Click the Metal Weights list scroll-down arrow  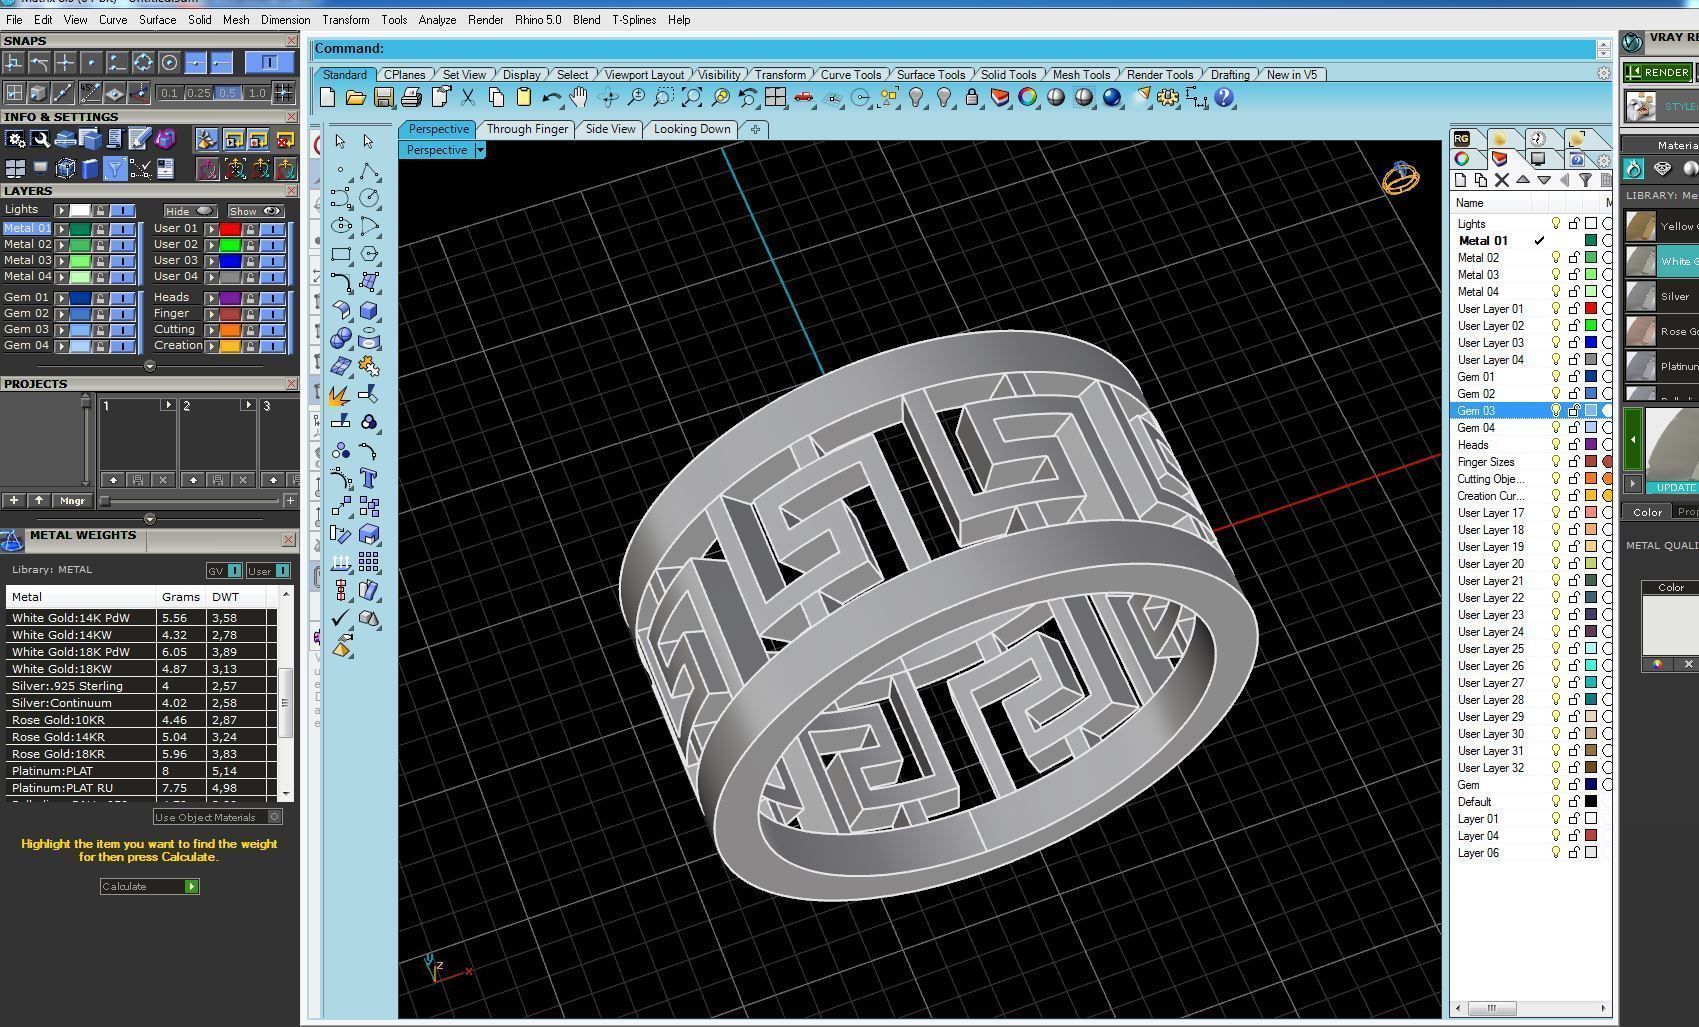(287, 794)
